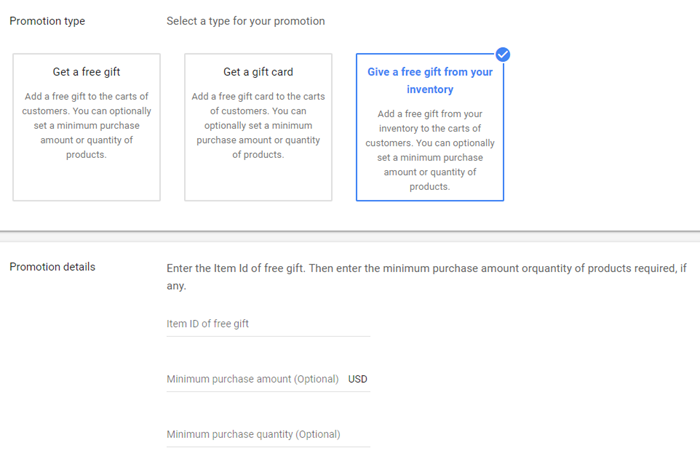Select "Give a free gift from your inventory" title
Screen dimensions: 700x464
[430, 81]
